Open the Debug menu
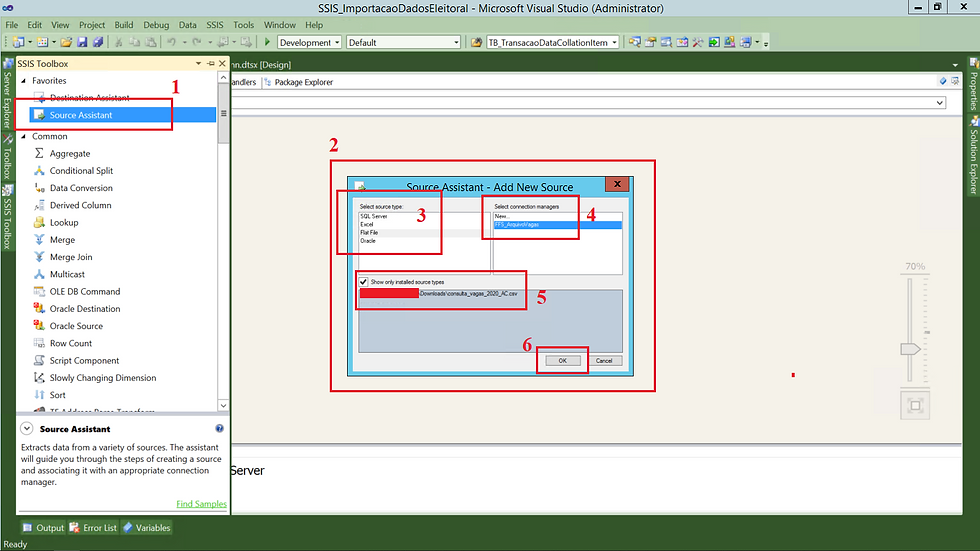Image resolution: width=980 pixels, height=551 pixels. (156, 25)
